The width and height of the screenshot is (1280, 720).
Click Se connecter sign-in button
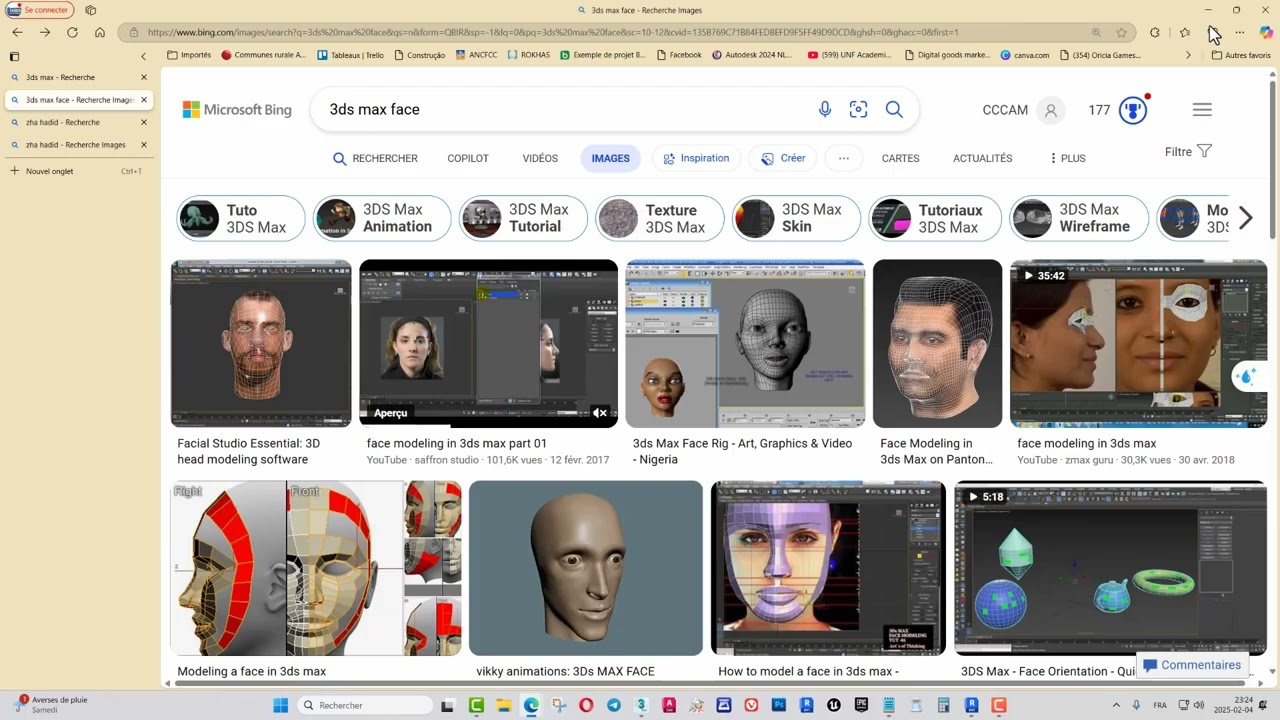40,10
